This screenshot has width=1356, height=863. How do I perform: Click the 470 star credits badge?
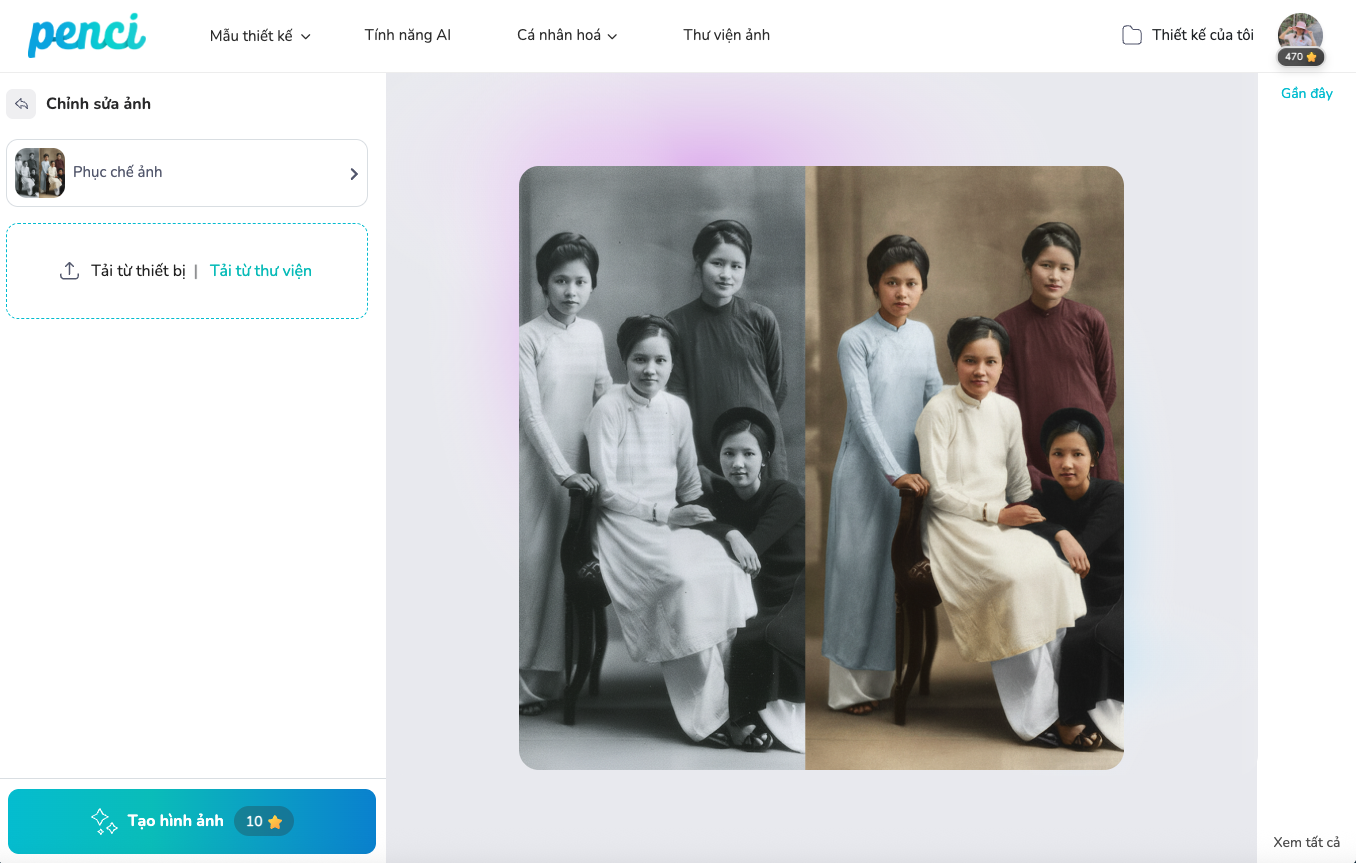pos(1300,57)
